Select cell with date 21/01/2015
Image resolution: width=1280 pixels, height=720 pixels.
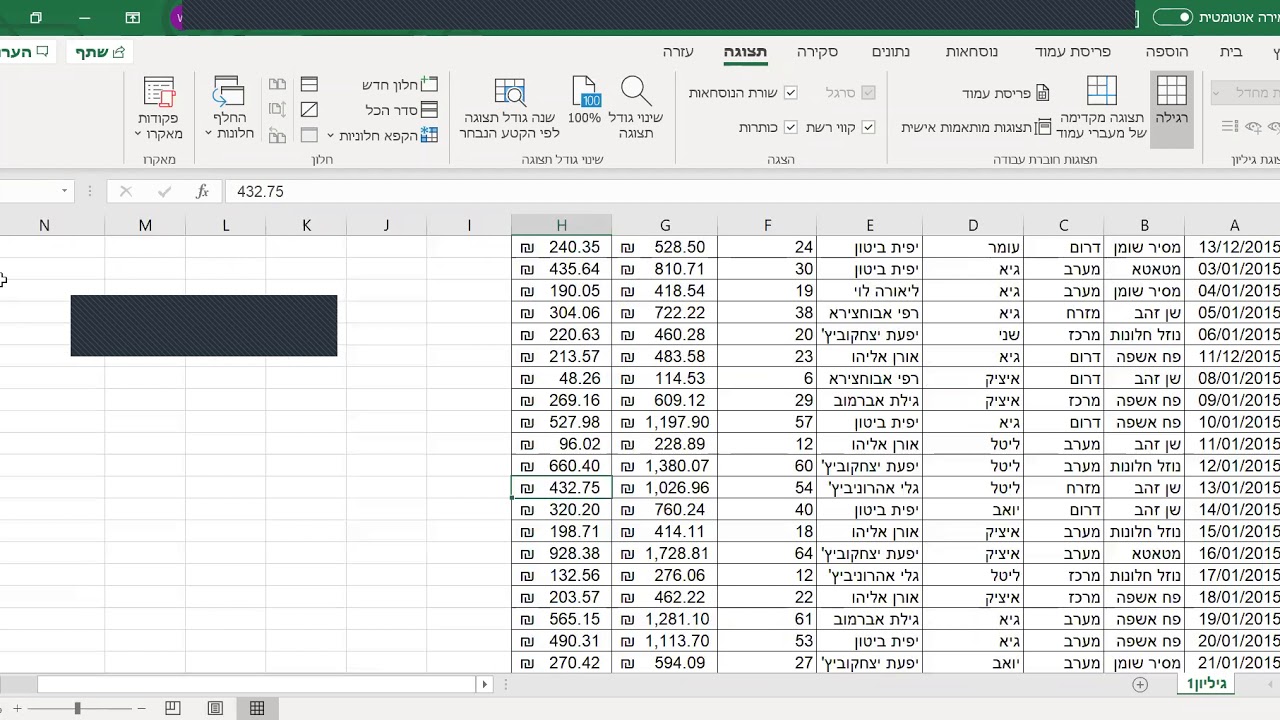[x=1234, y=663]
